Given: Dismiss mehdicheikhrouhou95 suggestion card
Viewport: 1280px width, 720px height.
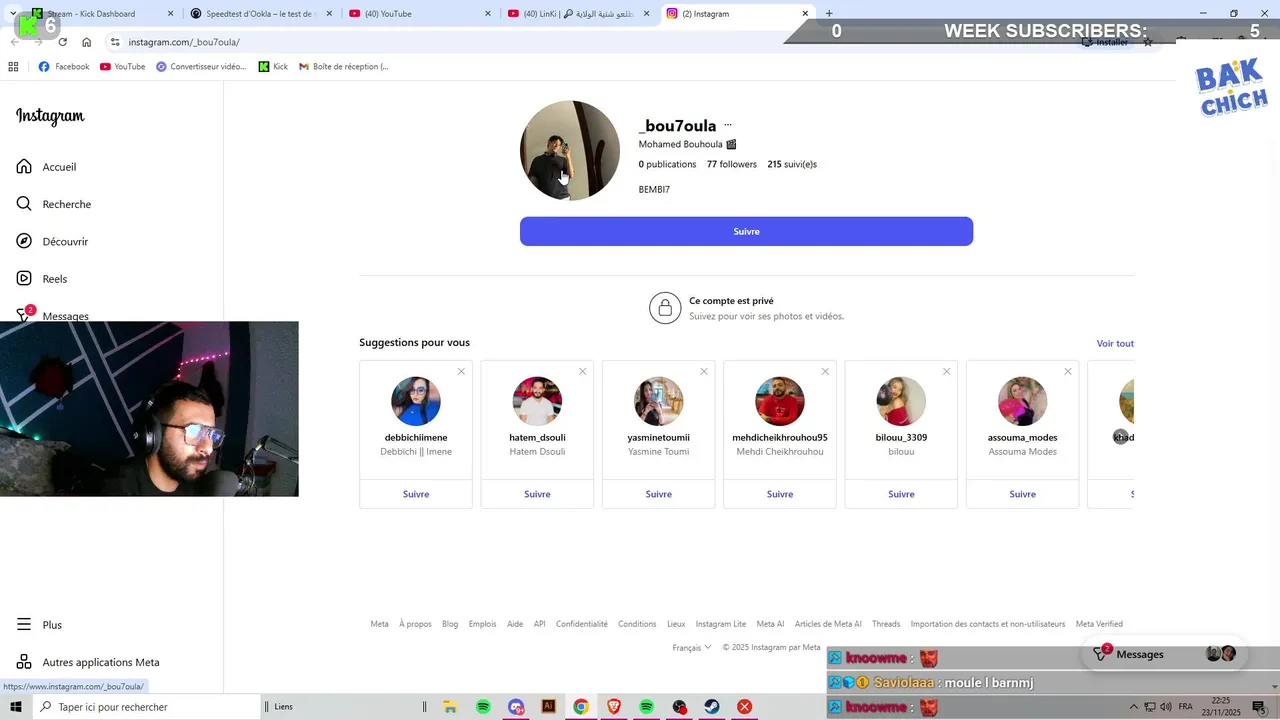Looking at the screenshot, I should pos(825,371).
